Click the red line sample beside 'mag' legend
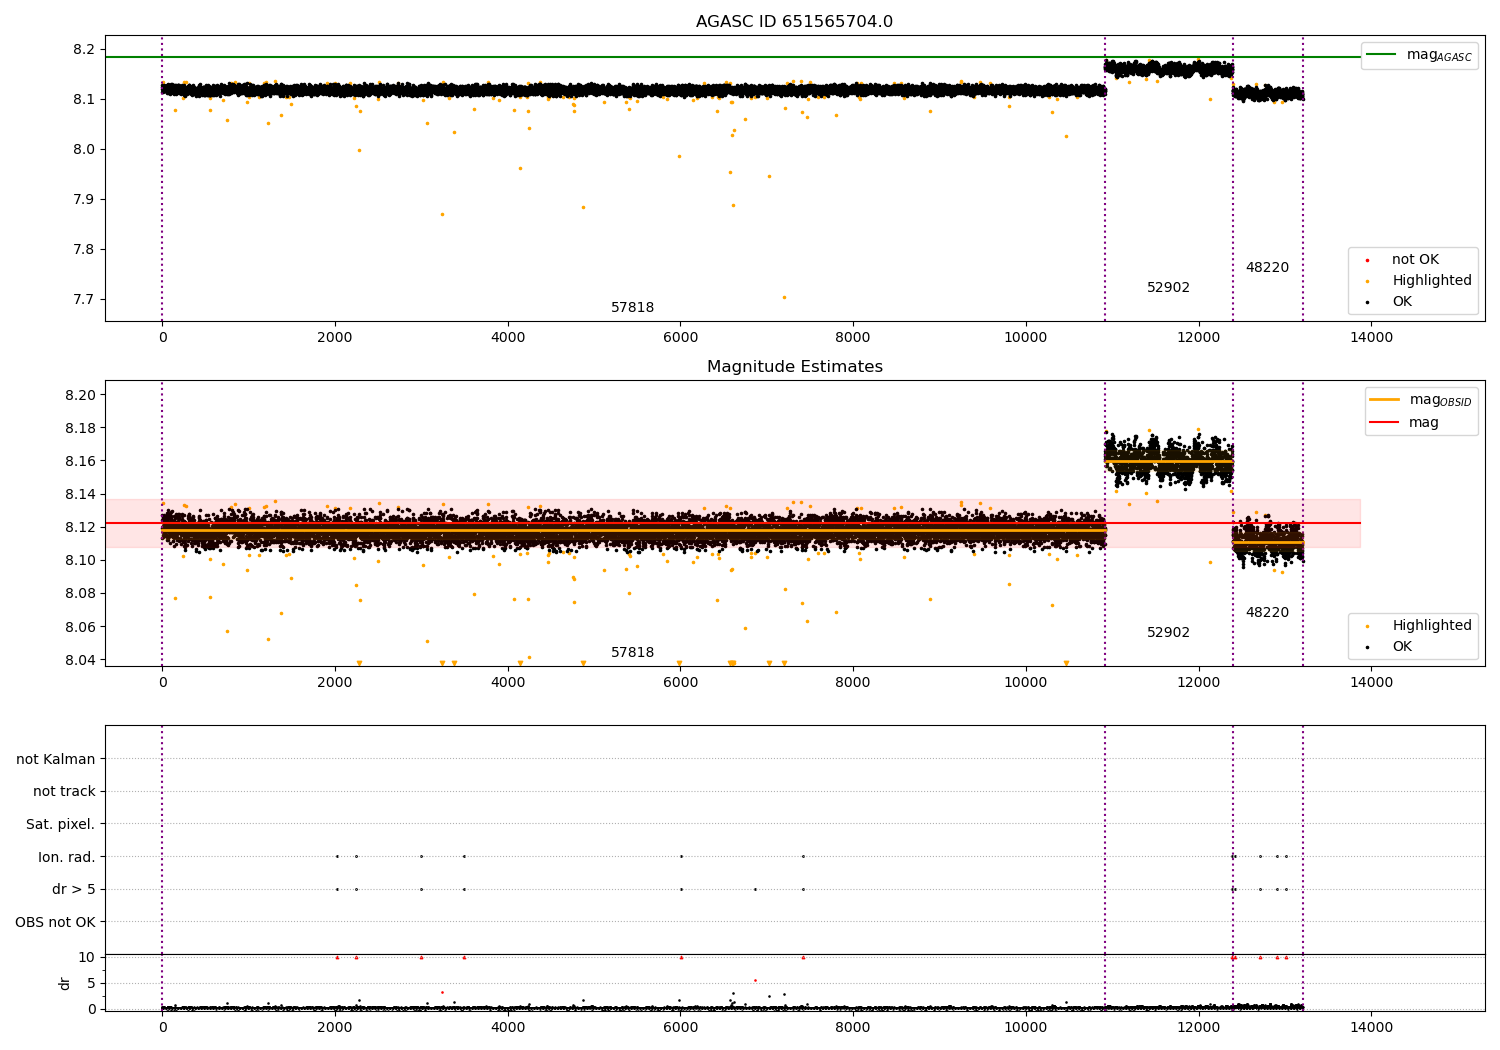Screen dimensions: 1500x1050 click(x=1385, y=423)
